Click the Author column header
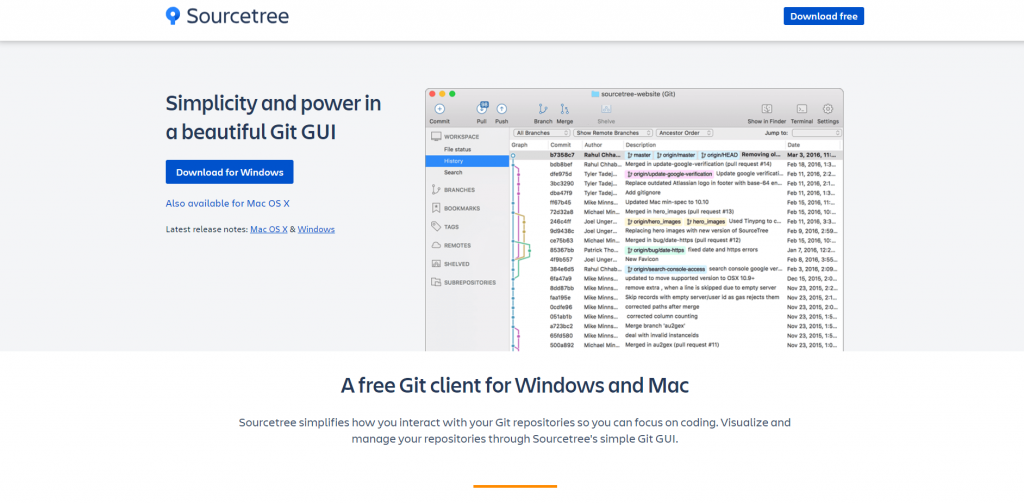Viewport: 1024px width, 503px height. click(x=593, y=144)
